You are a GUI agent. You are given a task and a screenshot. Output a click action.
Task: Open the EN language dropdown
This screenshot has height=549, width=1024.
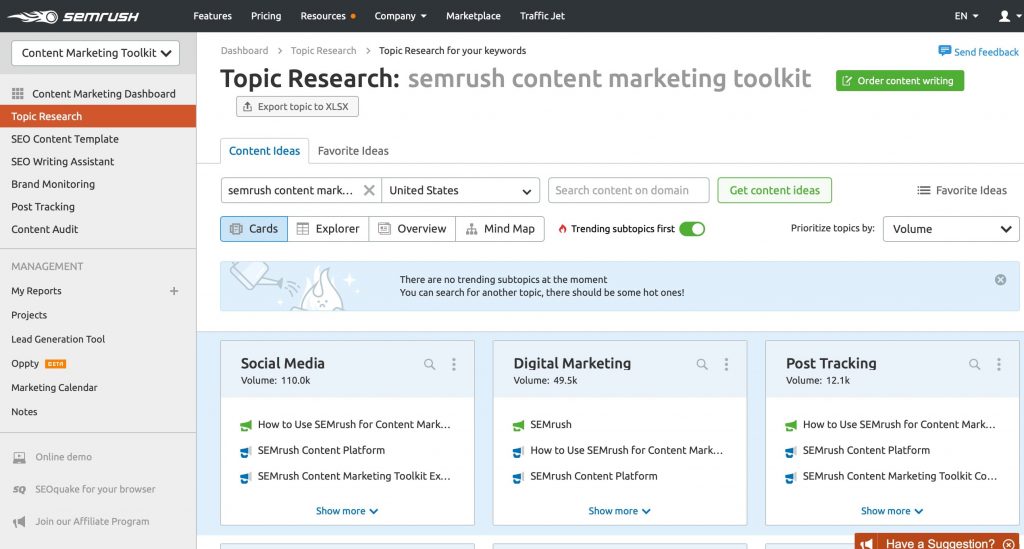pyautogui.click(x=966, y=16)
